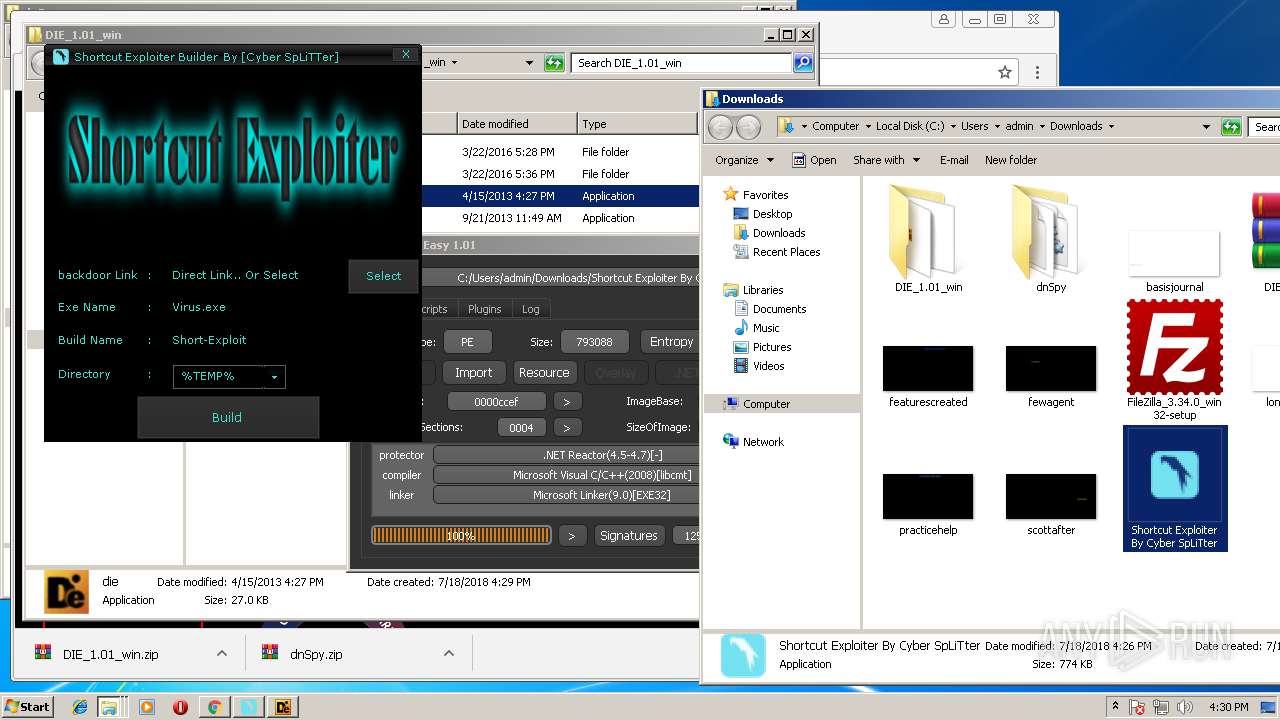Screen dimensions: 1280x720
Task: Click E-mail in Downloads toolbar
Action: [954, 160]
